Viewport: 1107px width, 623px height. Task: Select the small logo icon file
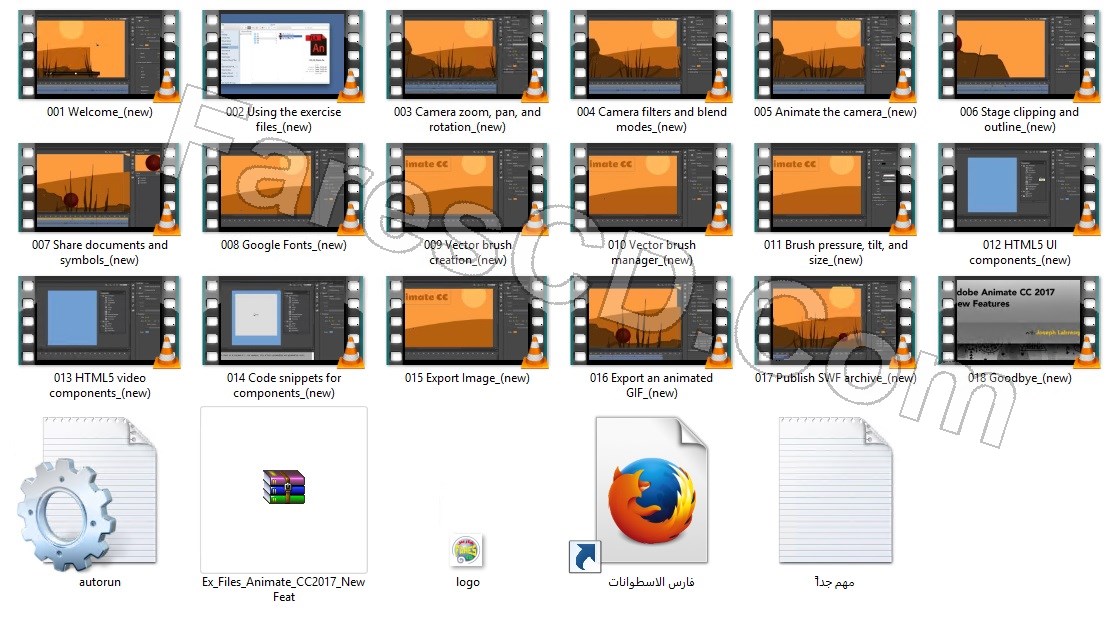[467, 550]
